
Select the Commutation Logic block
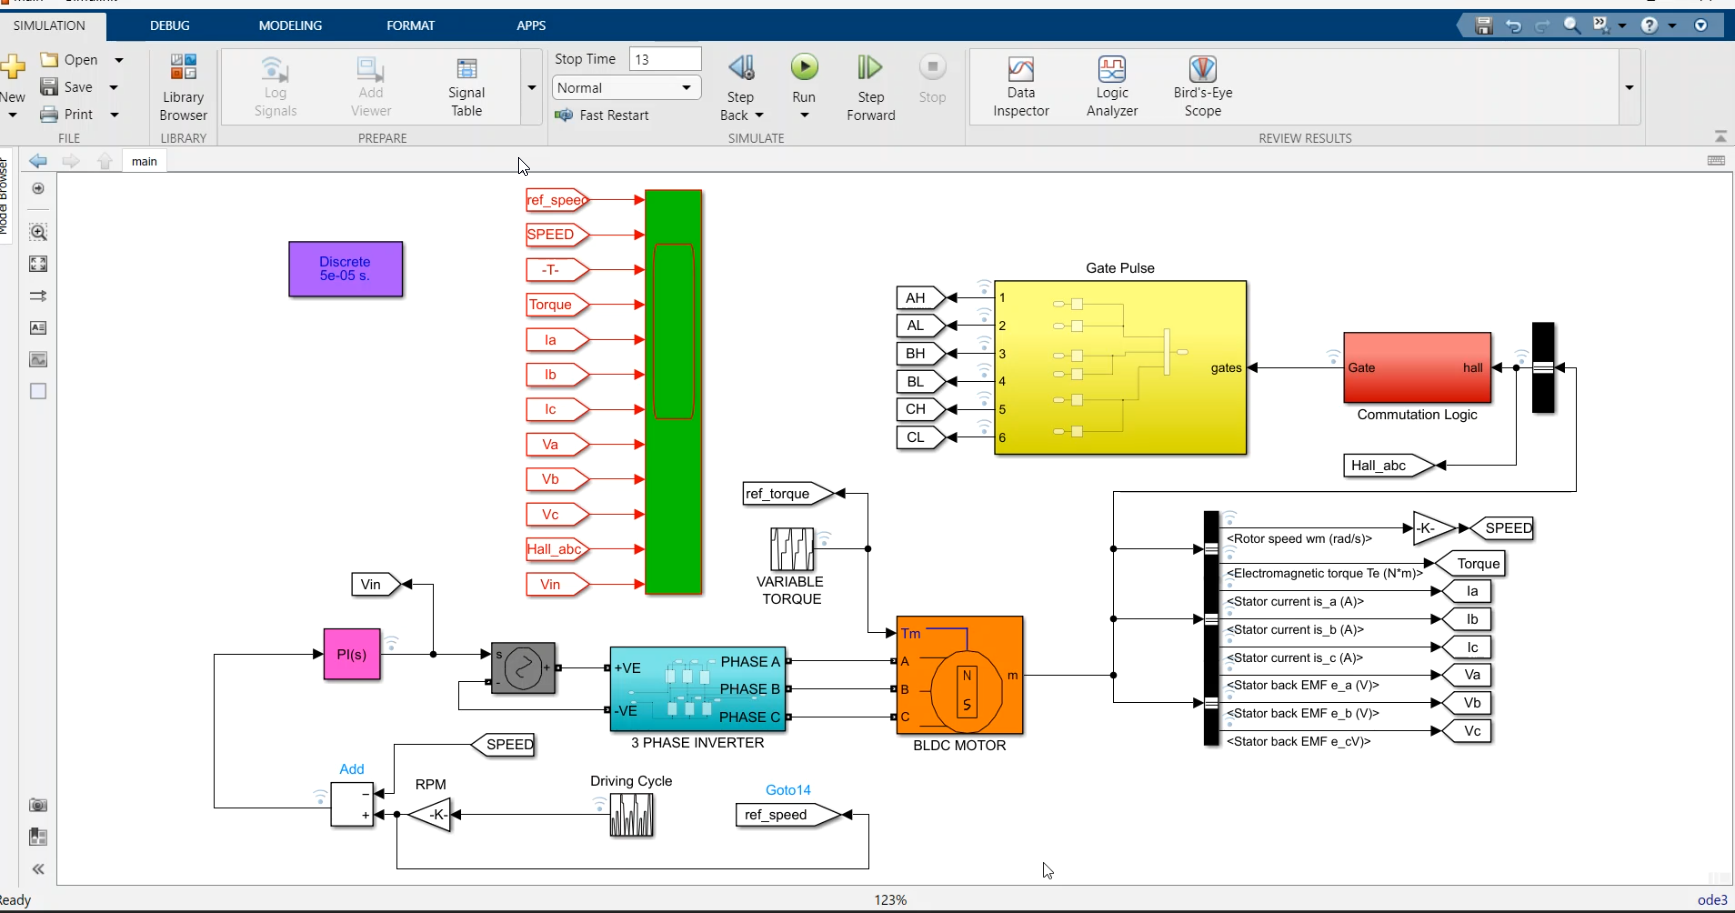[x=1417, y=368]
